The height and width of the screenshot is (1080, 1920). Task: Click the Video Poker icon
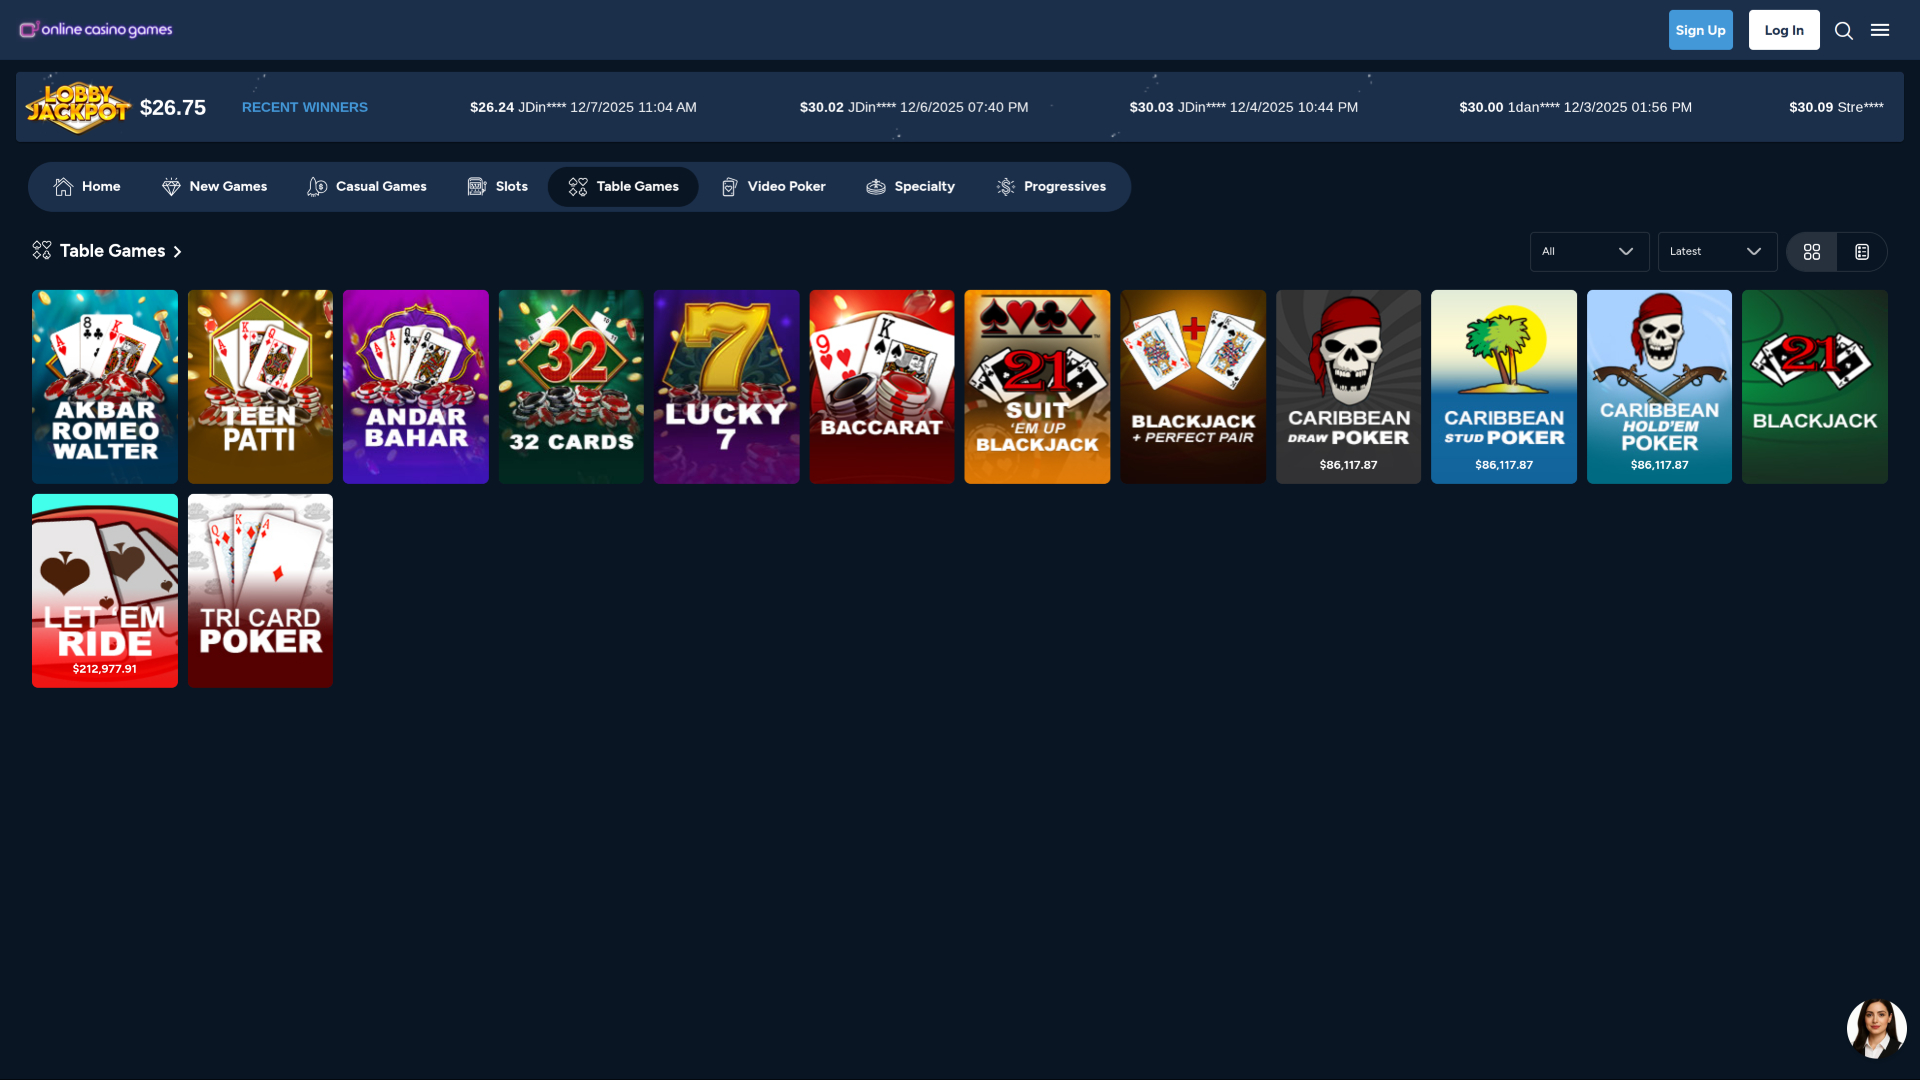[728, 186]
